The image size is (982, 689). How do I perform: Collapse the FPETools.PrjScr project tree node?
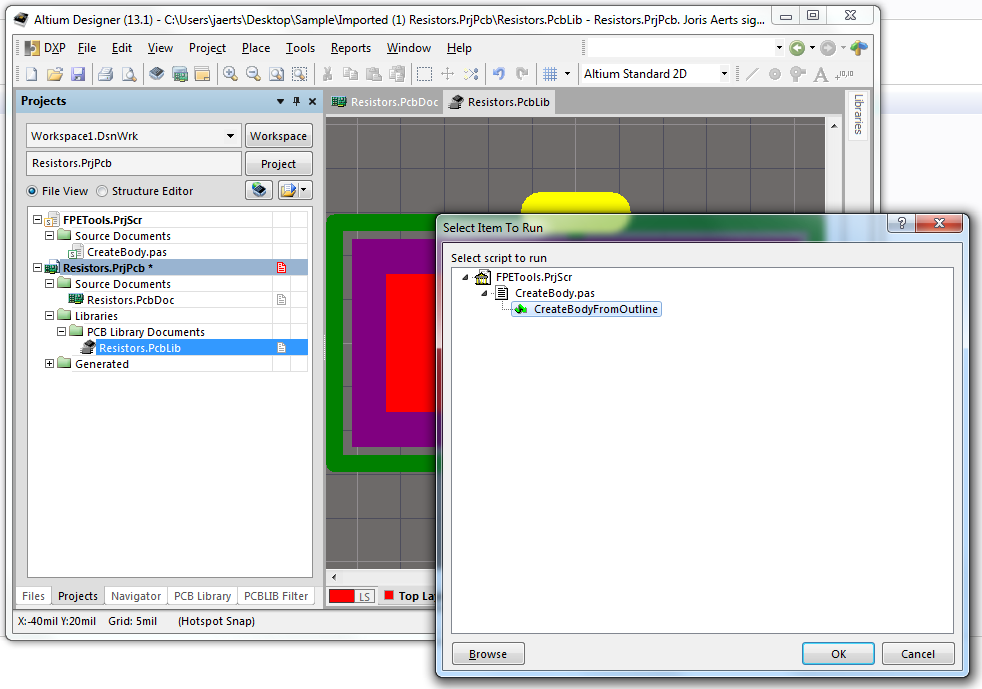(38, 220)
